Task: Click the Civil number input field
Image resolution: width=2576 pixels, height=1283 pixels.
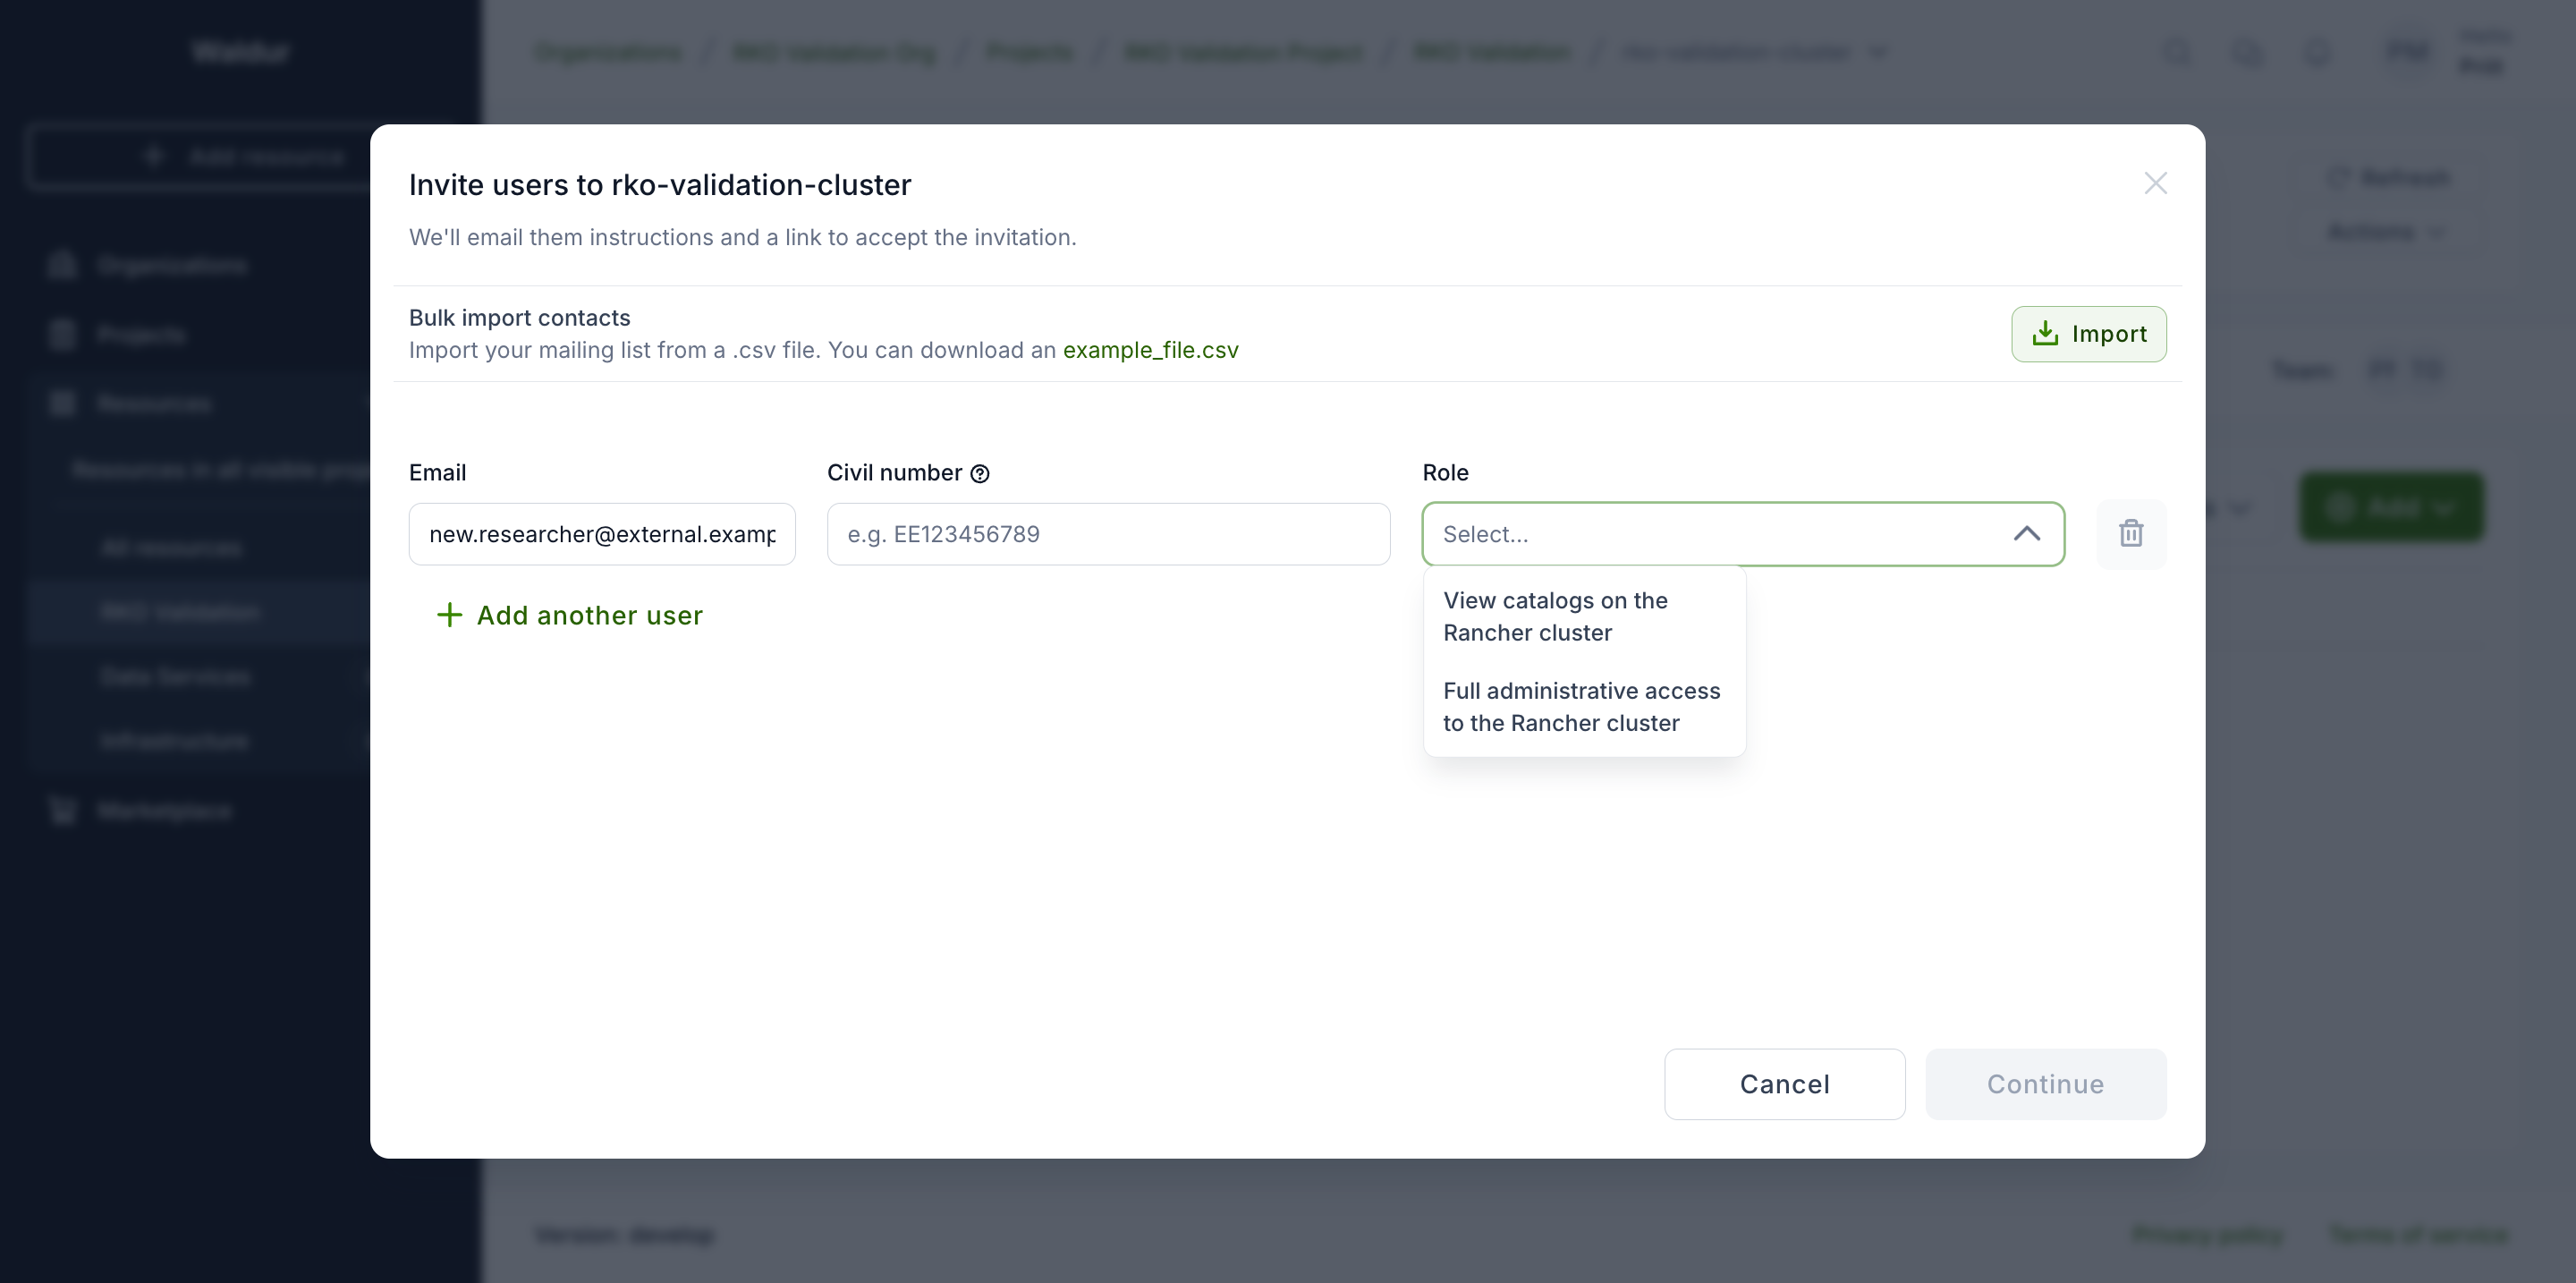Action: (x=1108, y=534)
